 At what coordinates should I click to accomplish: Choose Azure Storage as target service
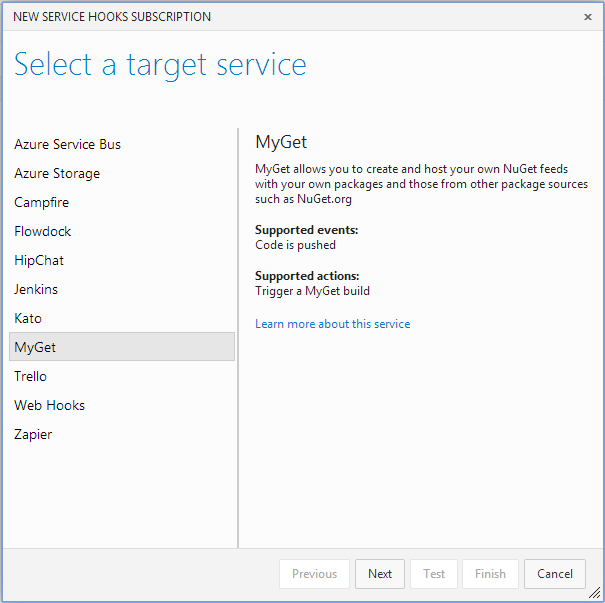pyautogui.click(x=57, y=173)
